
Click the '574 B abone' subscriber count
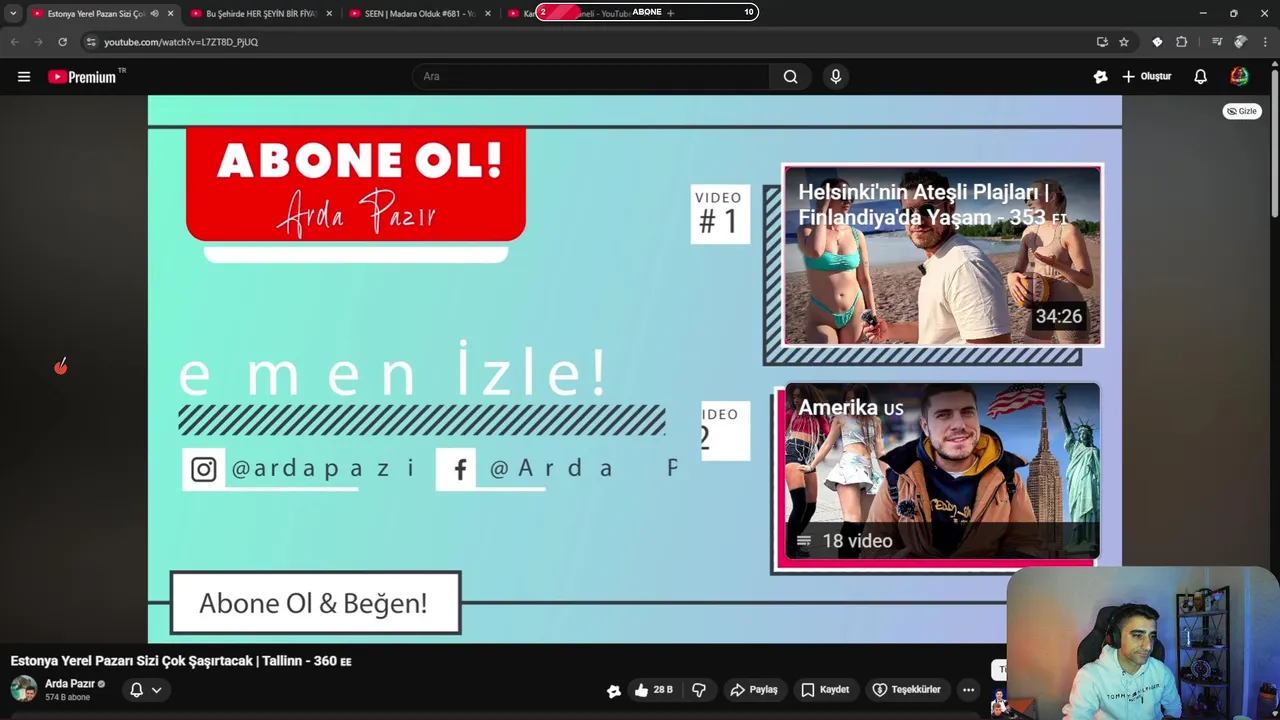point(68,697)
